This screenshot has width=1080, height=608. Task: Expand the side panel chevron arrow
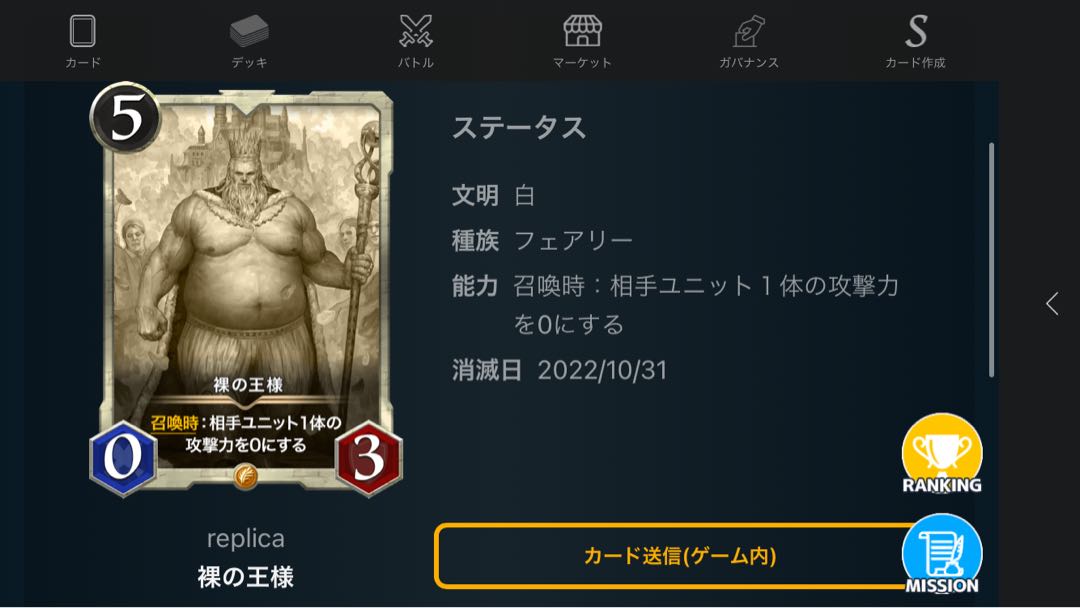(x=1052, y=304)
